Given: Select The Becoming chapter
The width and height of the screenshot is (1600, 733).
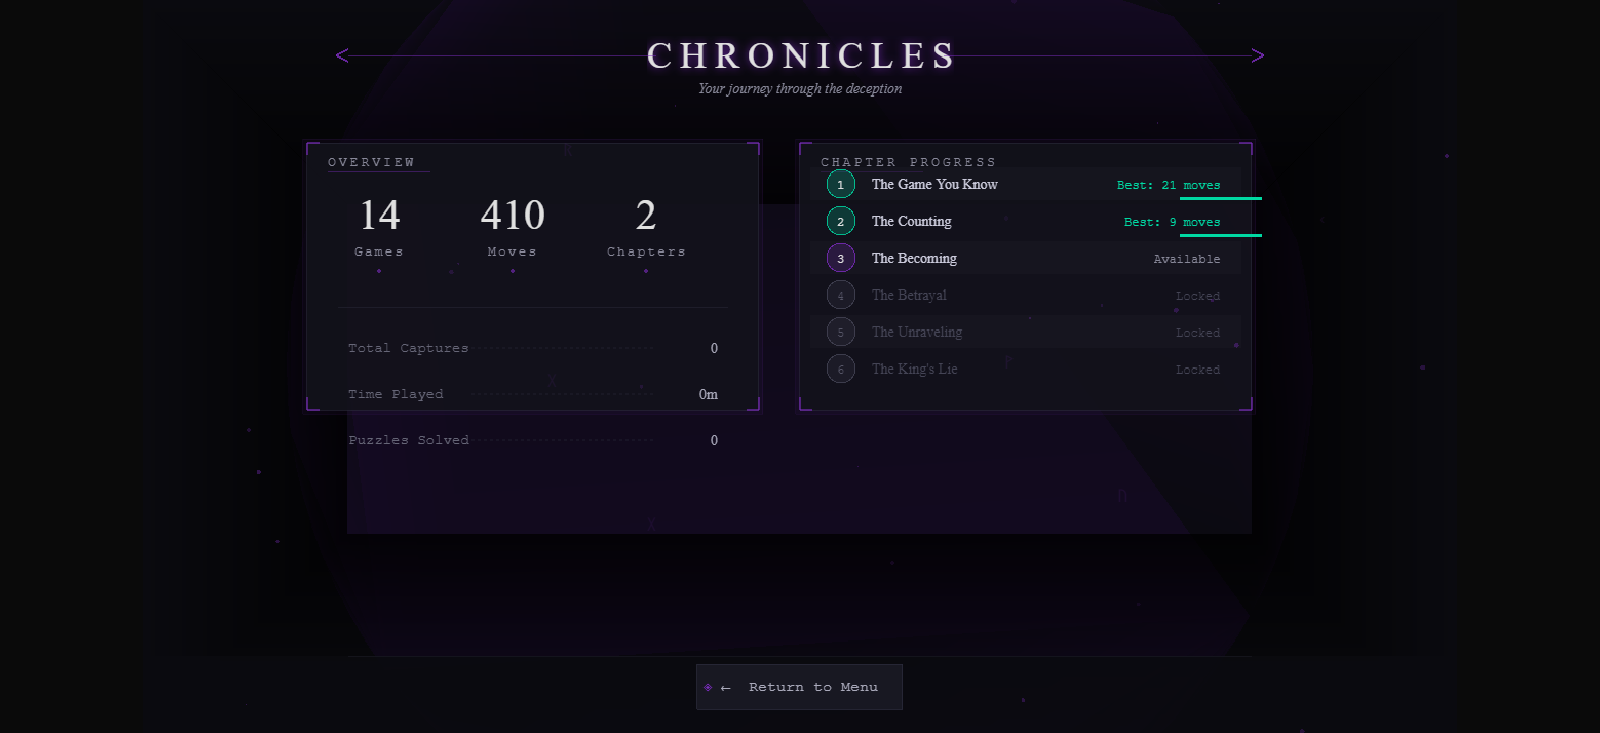Looking at the screenshot, I should 1026,258.
